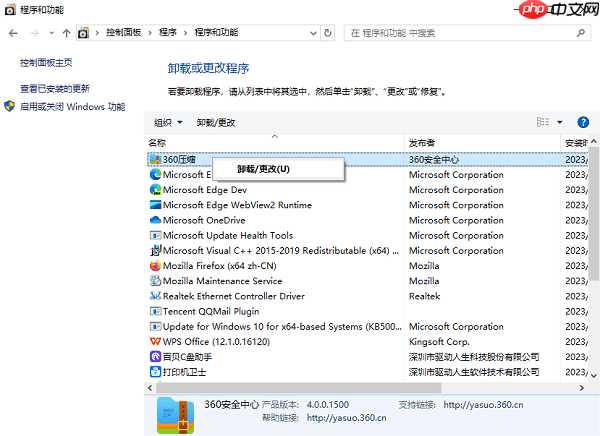Screen dimensions: 600x436
Task: Open recent locations dropdown arrow
Action: pyautogui.click(x=52, y=33)
